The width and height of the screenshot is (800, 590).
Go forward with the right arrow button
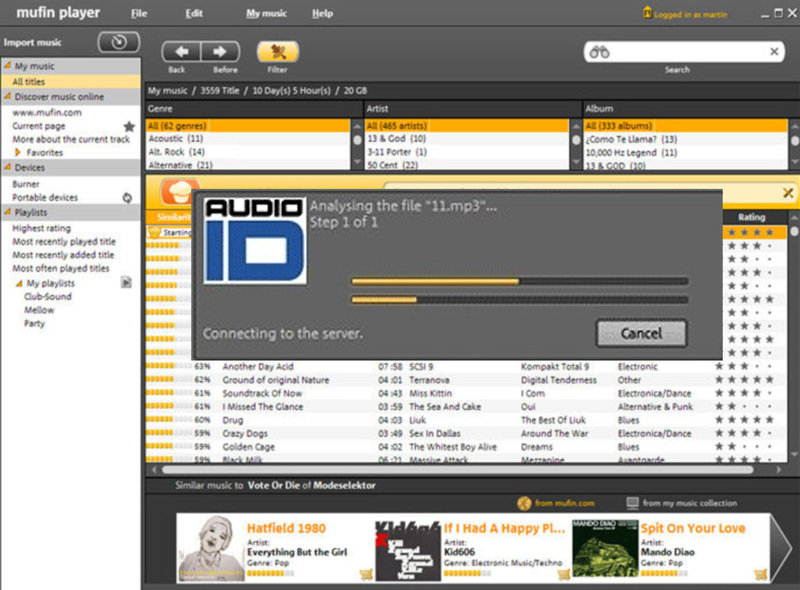click(x=220, y=52)
